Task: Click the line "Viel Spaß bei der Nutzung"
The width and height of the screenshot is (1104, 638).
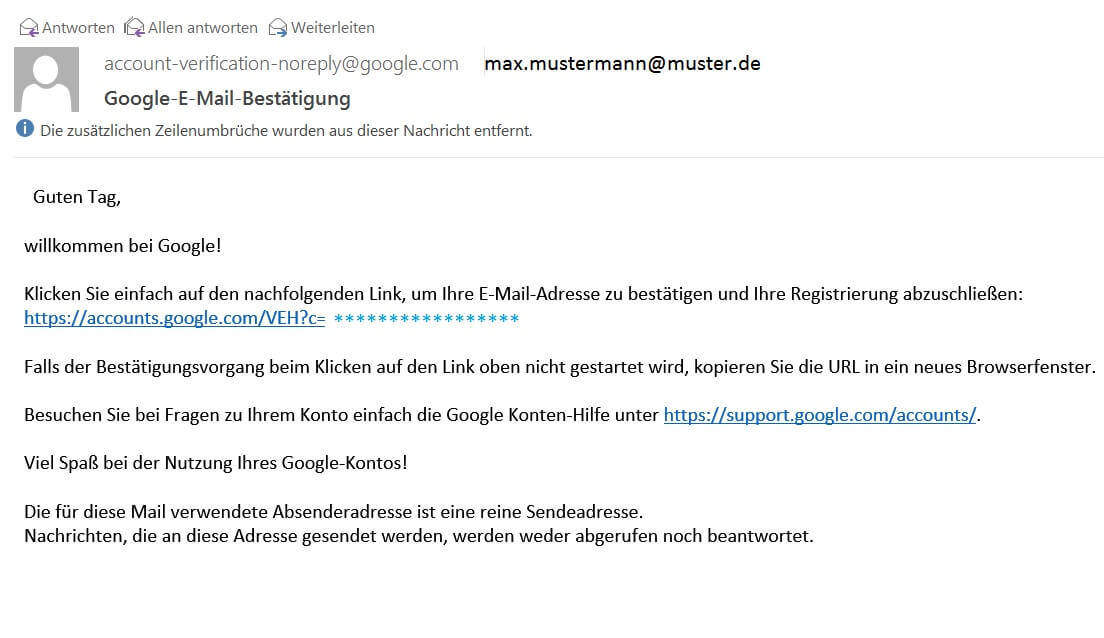Action: 215,463
